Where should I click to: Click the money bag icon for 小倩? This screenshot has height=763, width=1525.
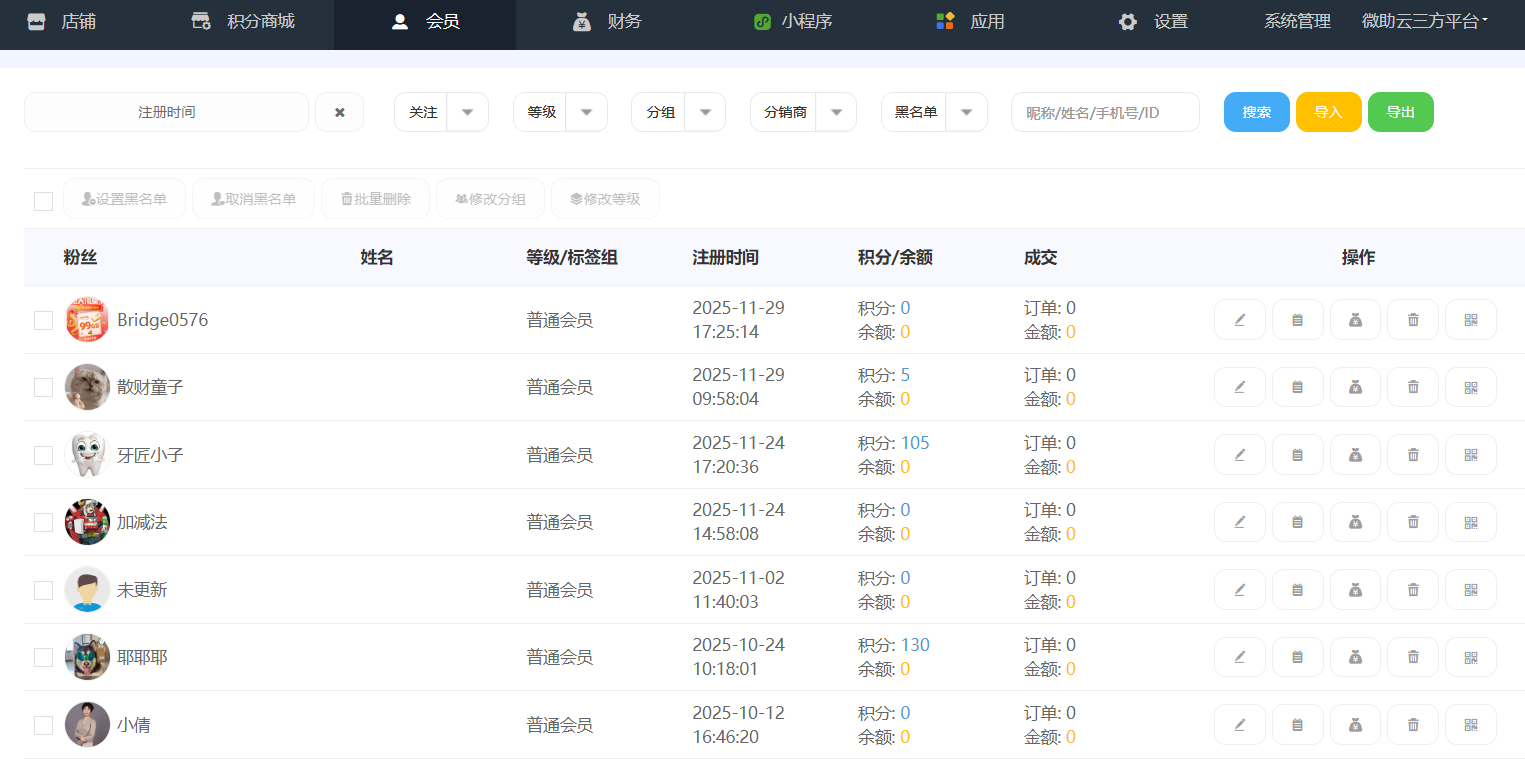tap(1355, 725)
